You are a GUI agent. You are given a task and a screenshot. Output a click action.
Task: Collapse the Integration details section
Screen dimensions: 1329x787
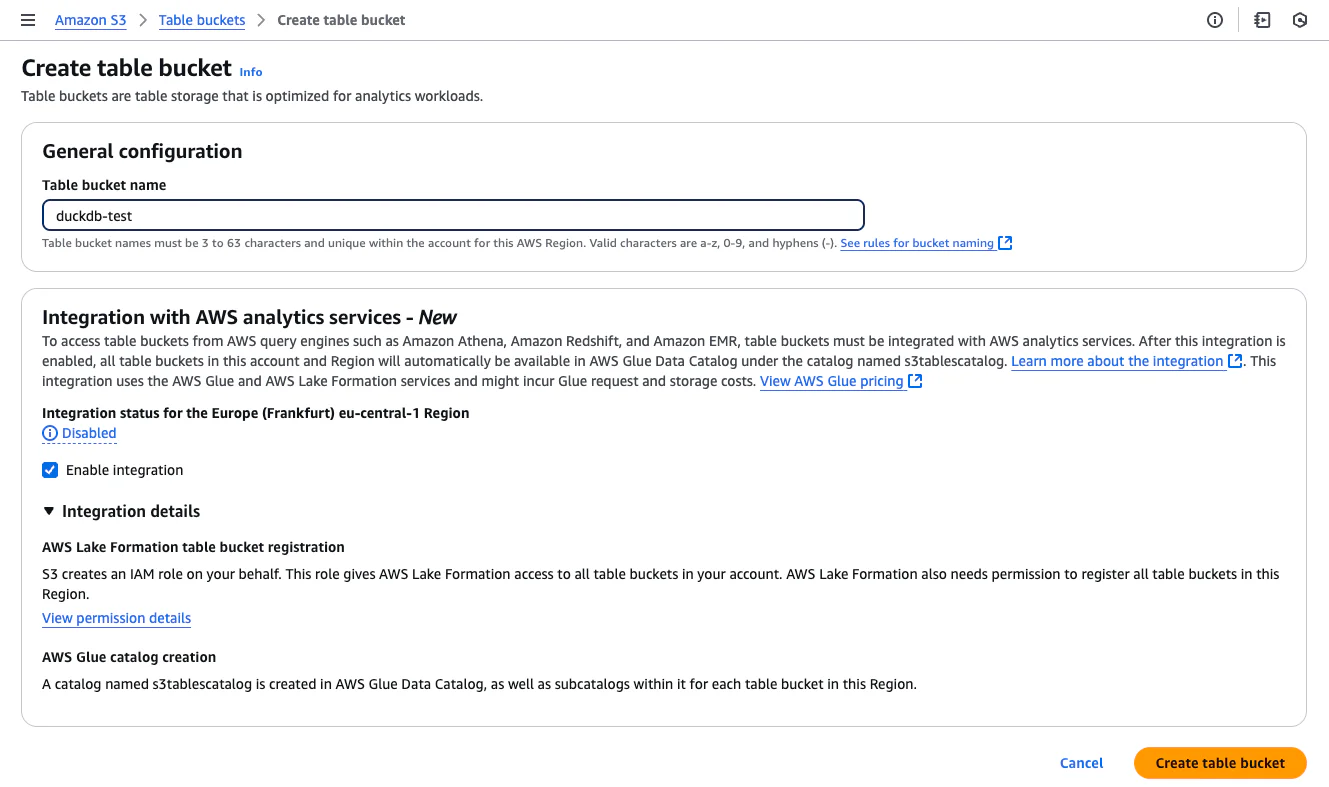pos(121,511)
